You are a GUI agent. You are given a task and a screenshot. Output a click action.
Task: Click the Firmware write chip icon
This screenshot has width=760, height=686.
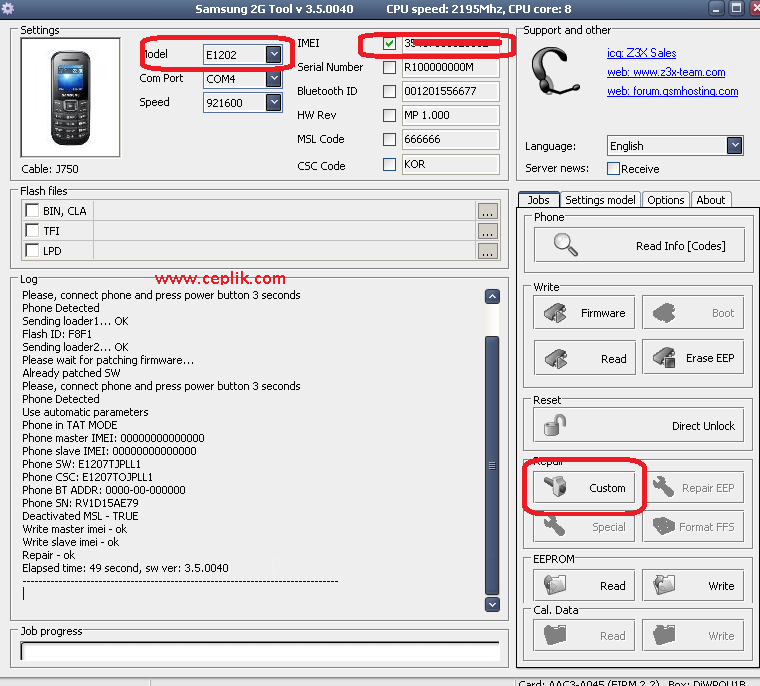tap(555, 313)
